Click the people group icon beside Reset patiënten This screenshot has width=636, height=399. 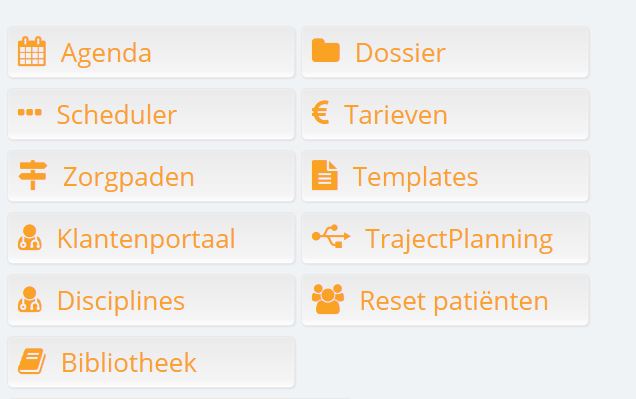[328, 299]
